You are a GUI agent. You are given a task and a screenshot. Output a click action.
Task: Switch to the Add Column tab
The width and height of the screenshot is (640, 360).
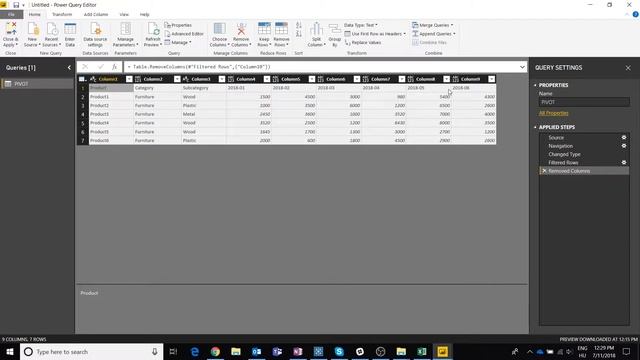tap(96, 14)
